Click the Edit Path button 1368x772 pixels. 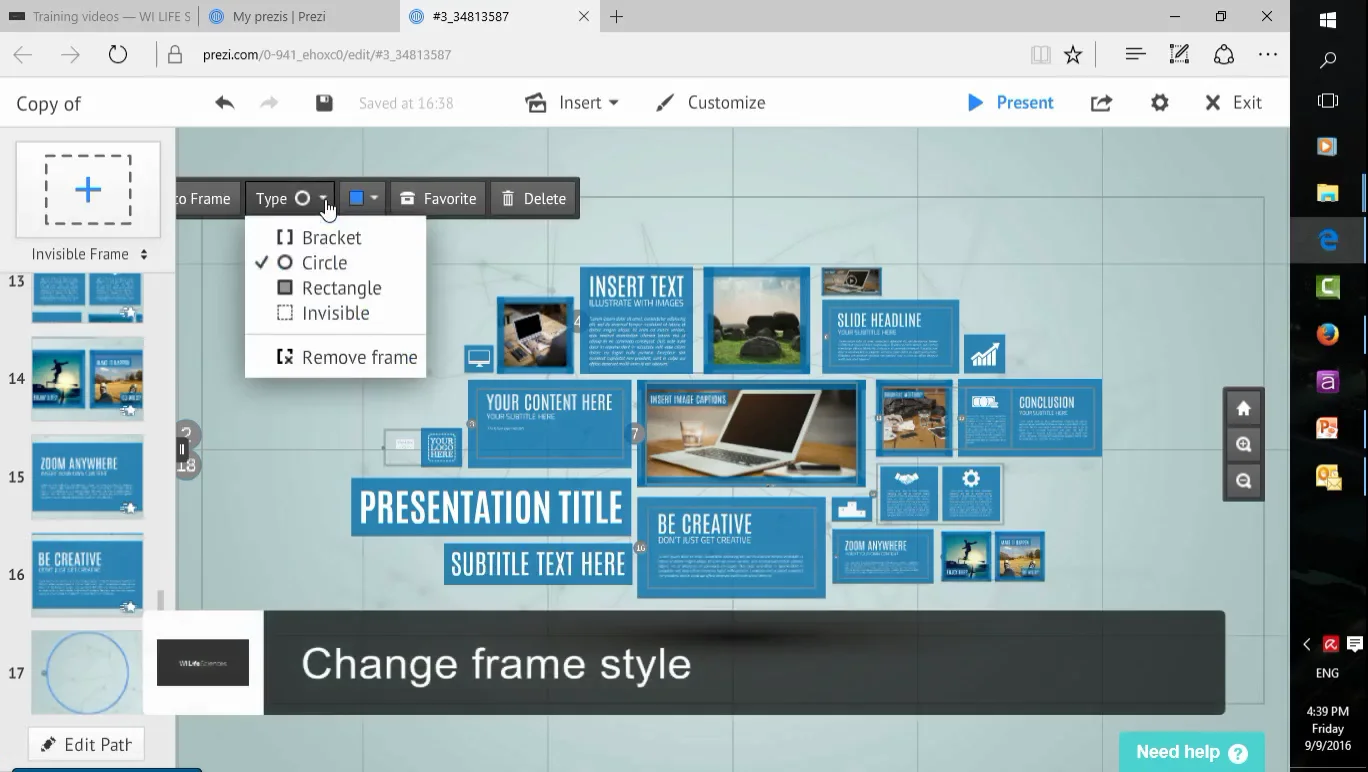(86, 744)
